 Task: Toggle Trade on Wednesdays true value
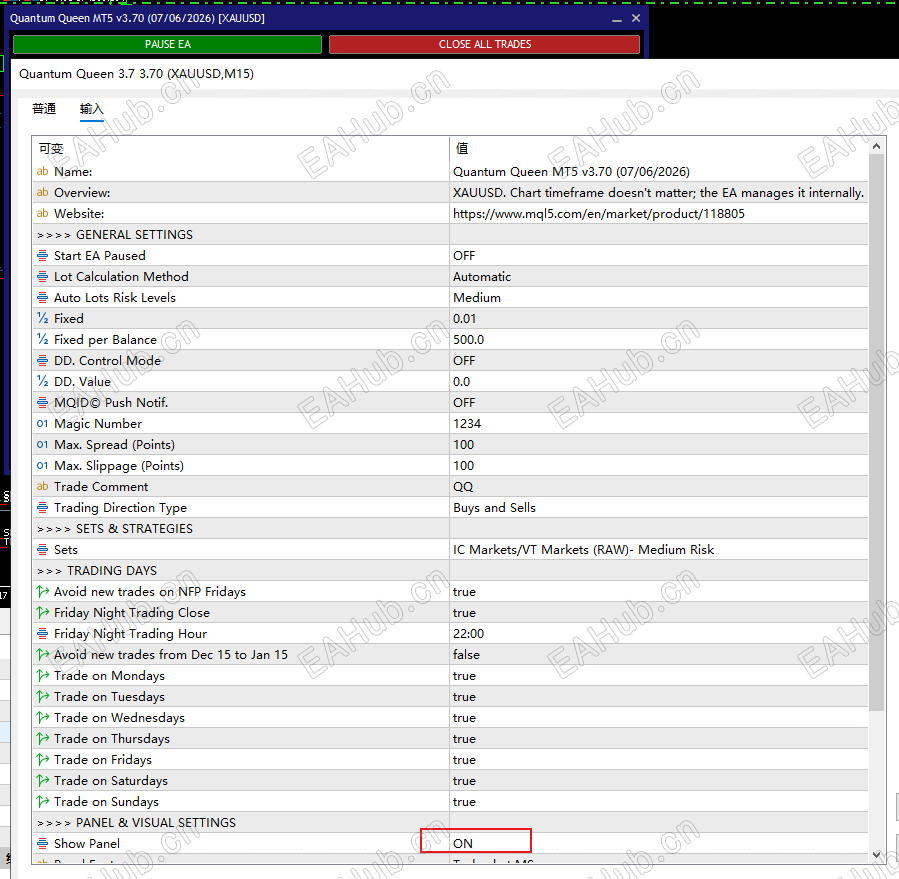(x=659, y=718)
